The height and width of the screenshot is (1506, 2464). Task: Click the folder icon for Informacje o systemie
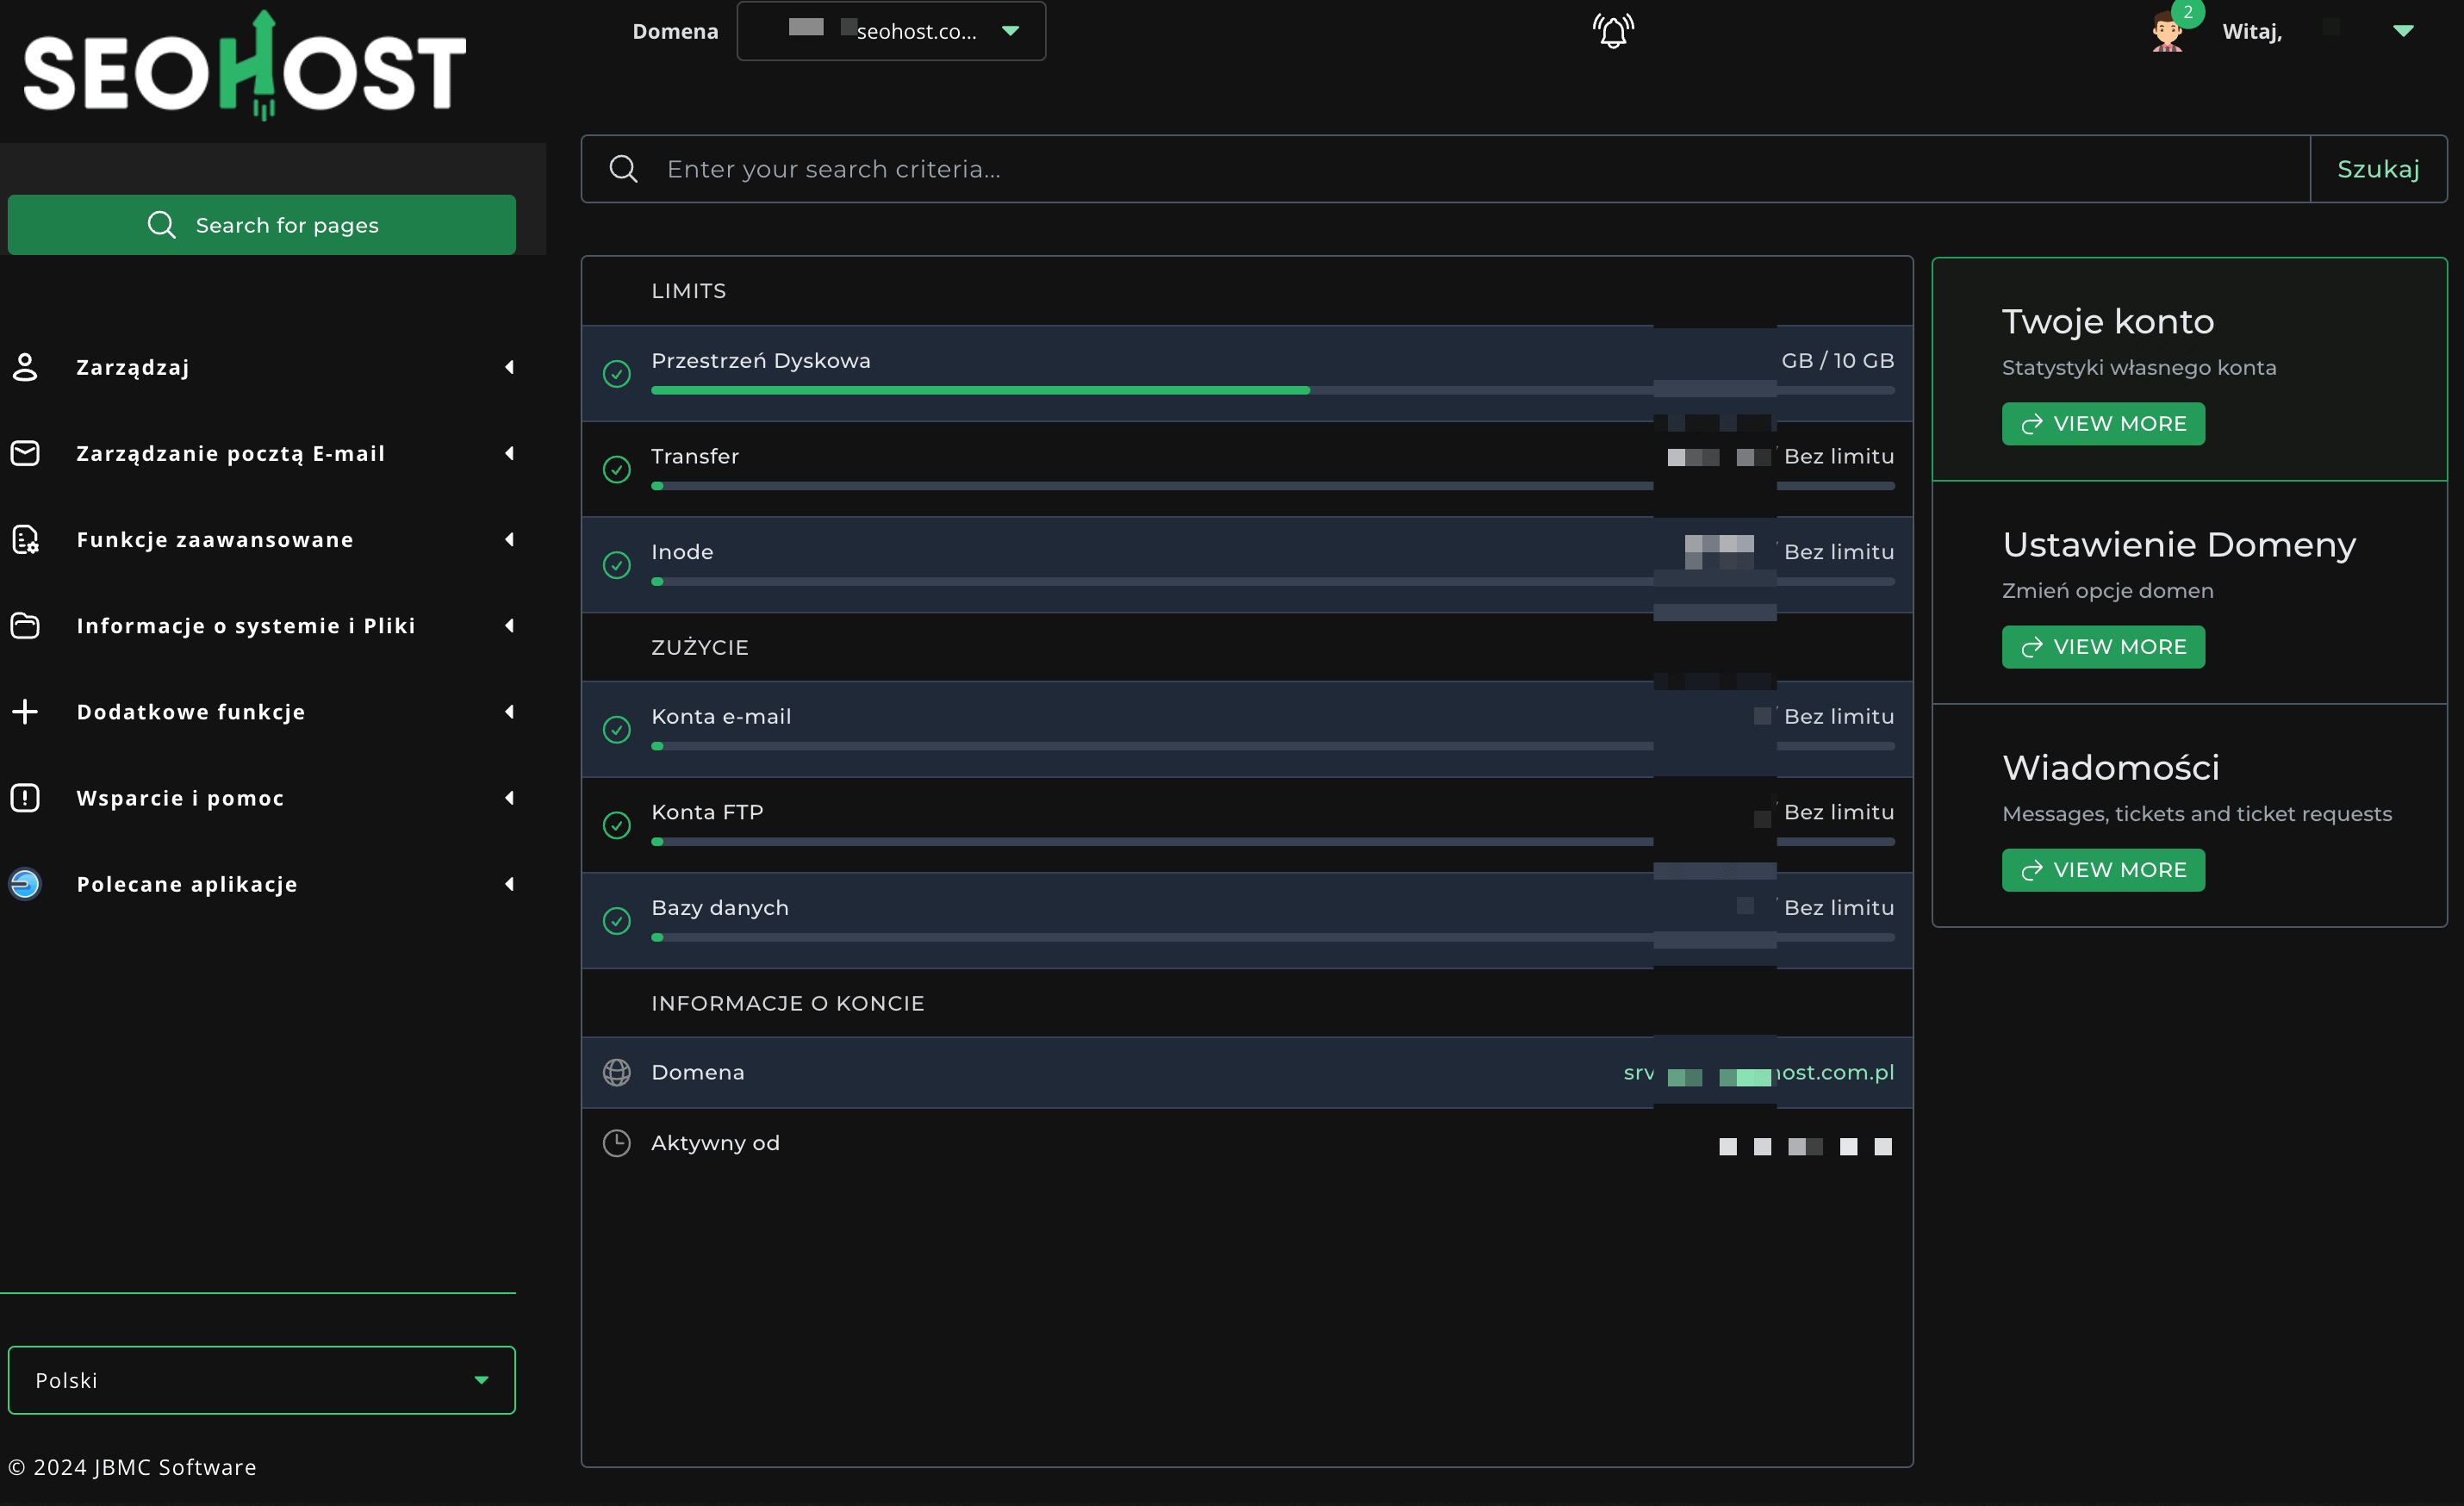click(x=25, y=626)
